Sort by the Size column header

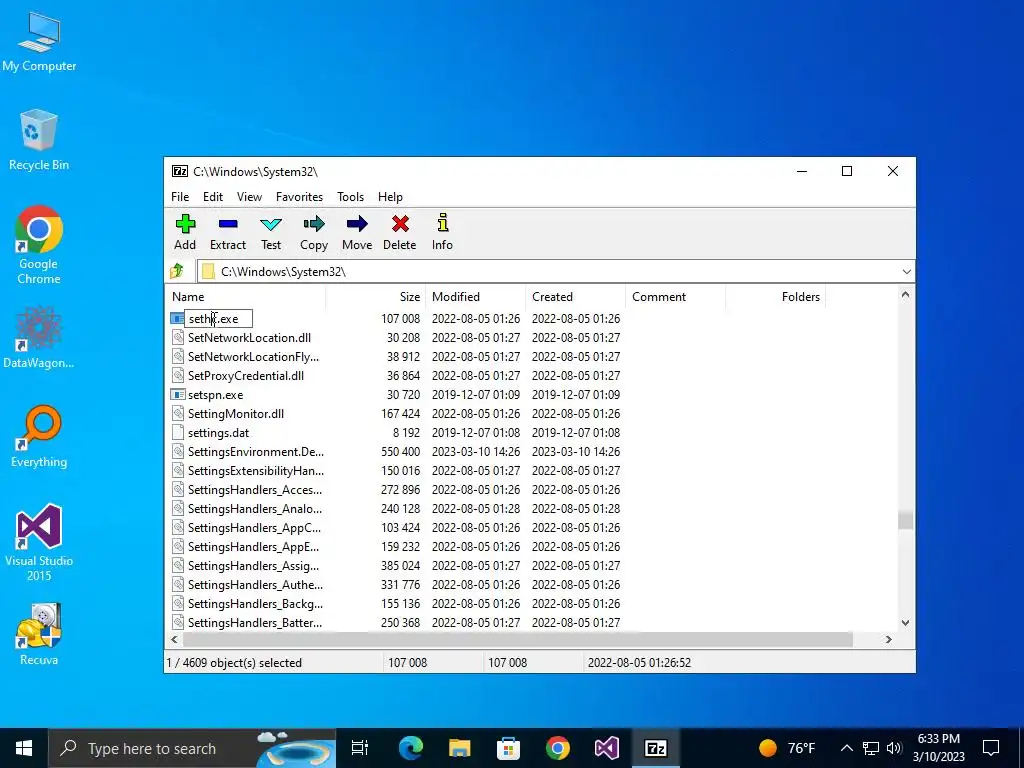(x=376, y=296)
